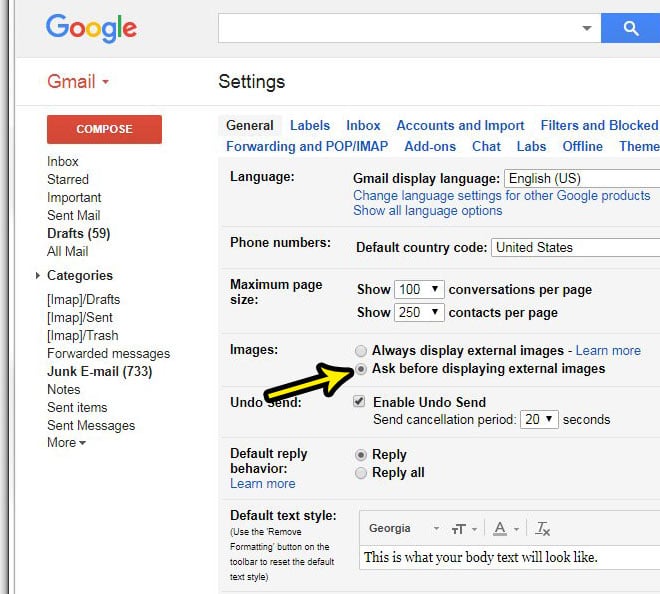Open the Chat settings tab
Image resolution: width=660 pixels, height=594 pixels.
(x=486, y=147)
